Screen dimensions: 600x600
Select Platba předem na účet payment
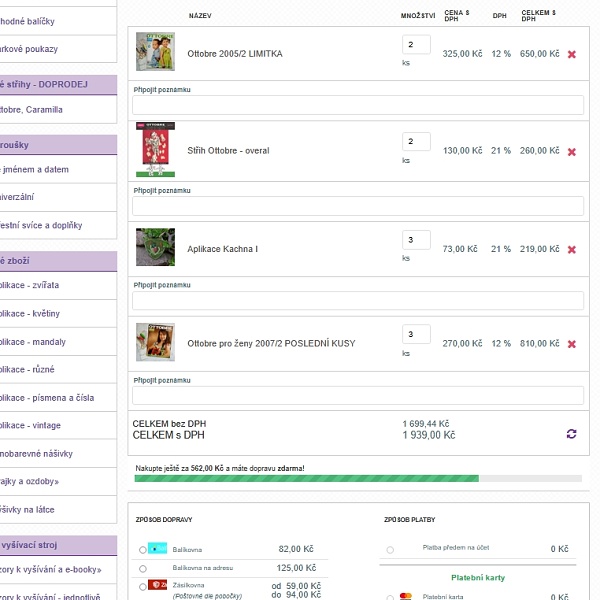click(x=390, y=550)
